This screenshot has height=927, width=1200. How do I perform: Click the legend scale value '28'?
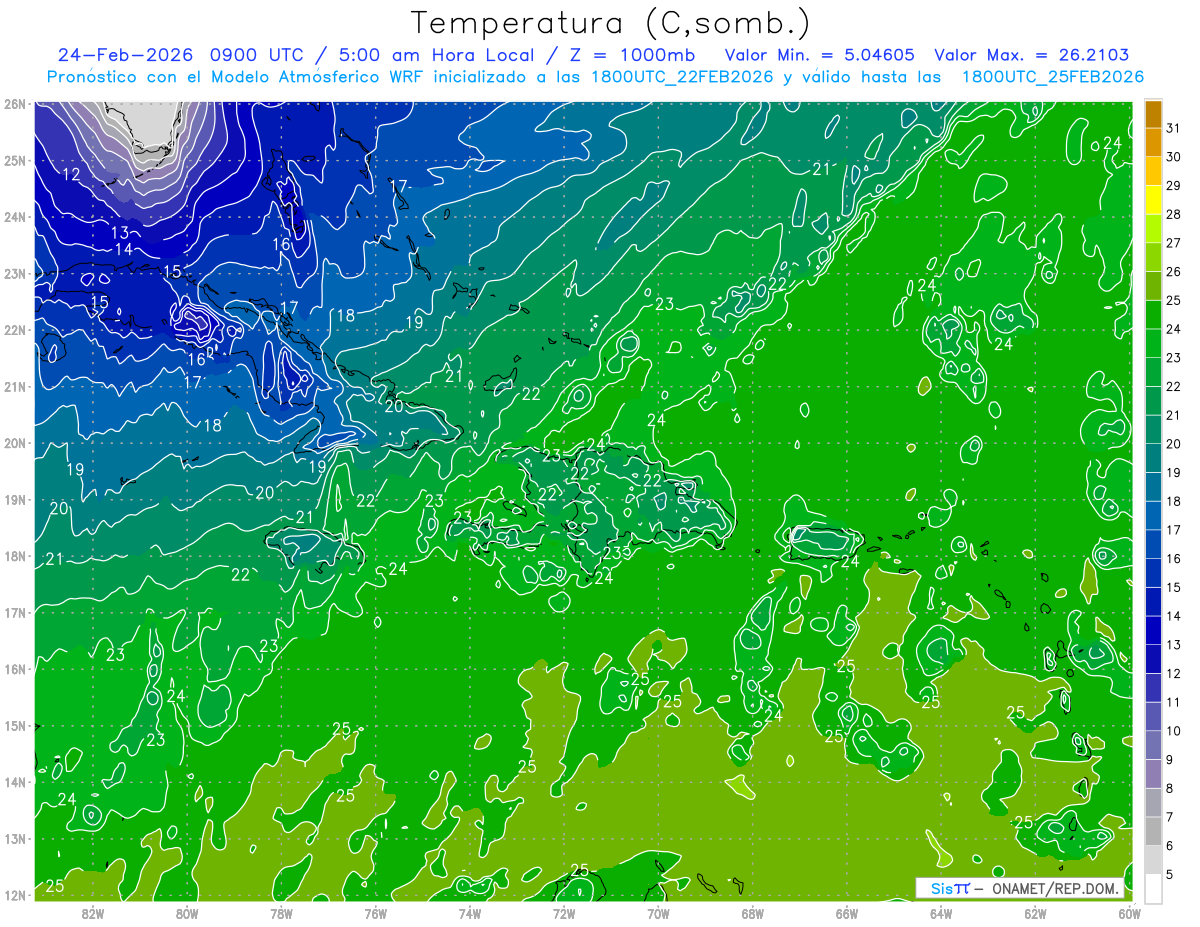click(x=1174, y=214)
